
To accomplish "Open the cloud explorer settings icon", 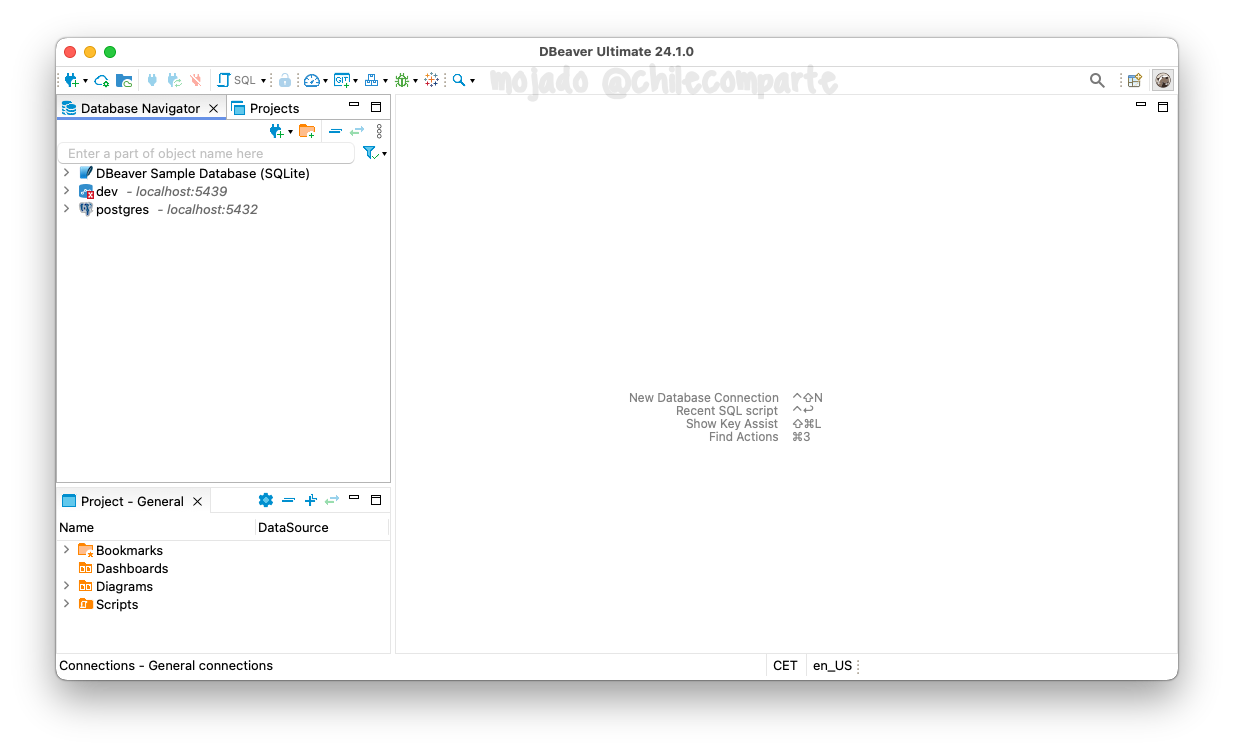I will (x=101, y=80).
